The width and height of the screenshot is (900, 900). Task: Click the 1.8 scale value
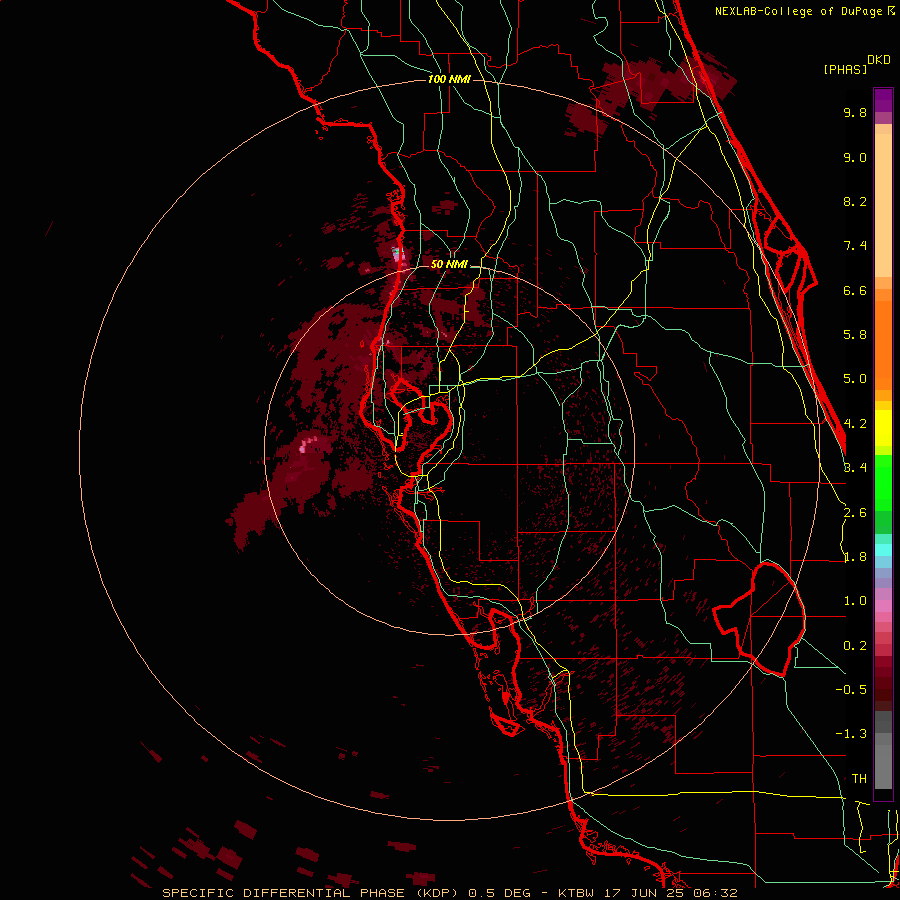pos(855,557)
